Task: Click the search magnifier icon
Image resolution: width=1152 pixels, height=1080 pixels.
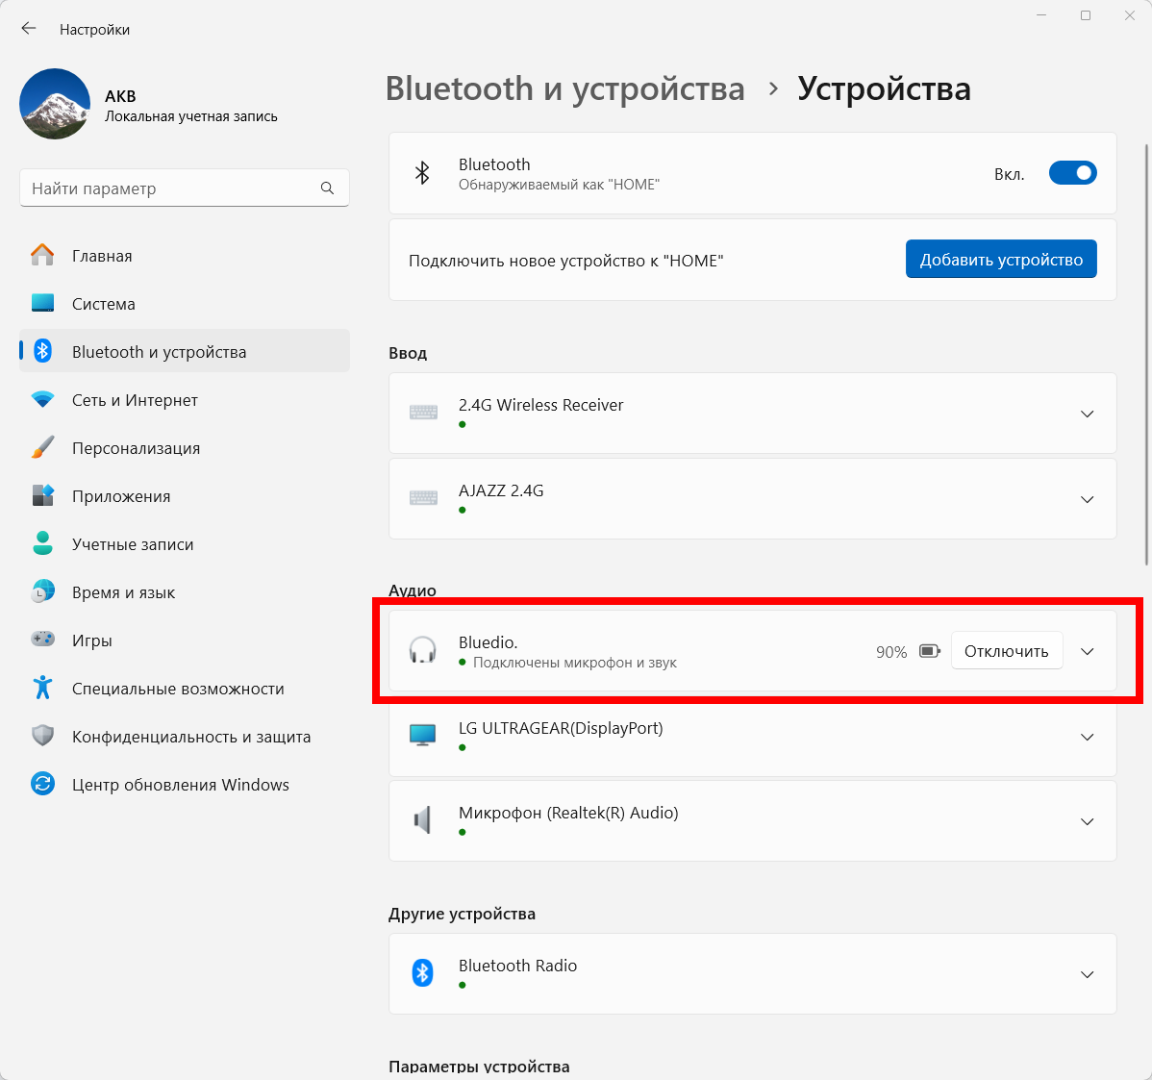Action: 327,188
